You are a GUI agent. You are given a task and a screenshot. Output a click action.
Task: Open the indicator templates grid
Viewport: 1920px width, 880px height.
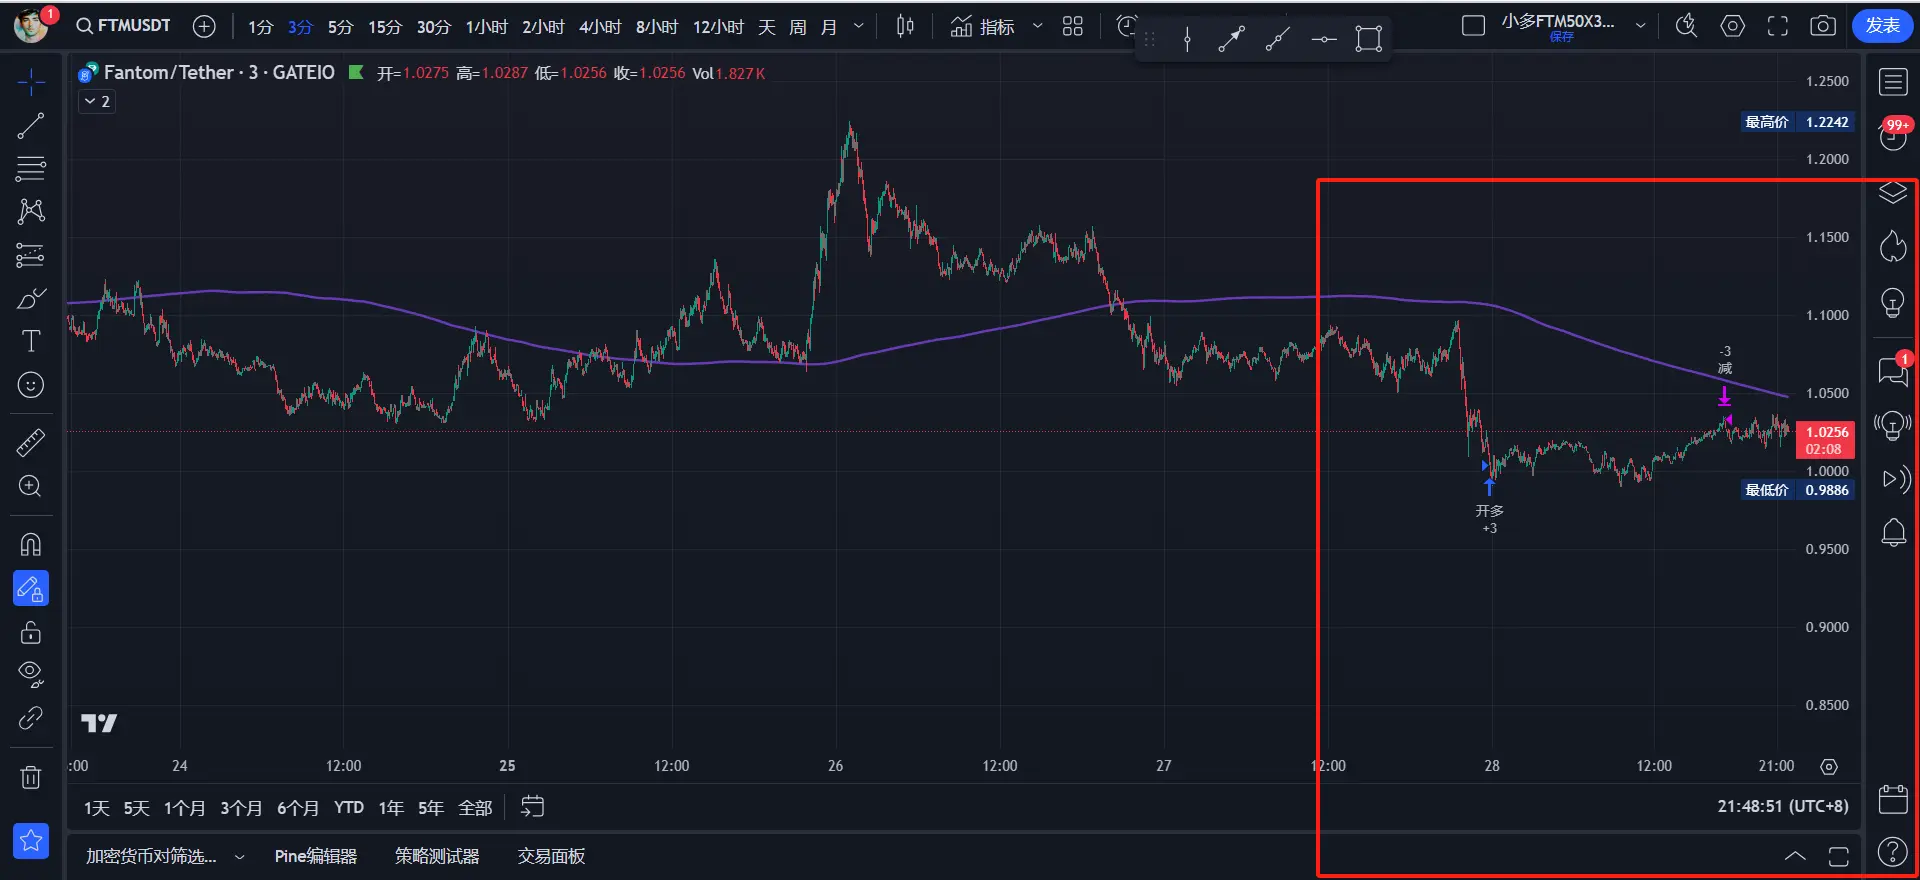[1073, 27]
